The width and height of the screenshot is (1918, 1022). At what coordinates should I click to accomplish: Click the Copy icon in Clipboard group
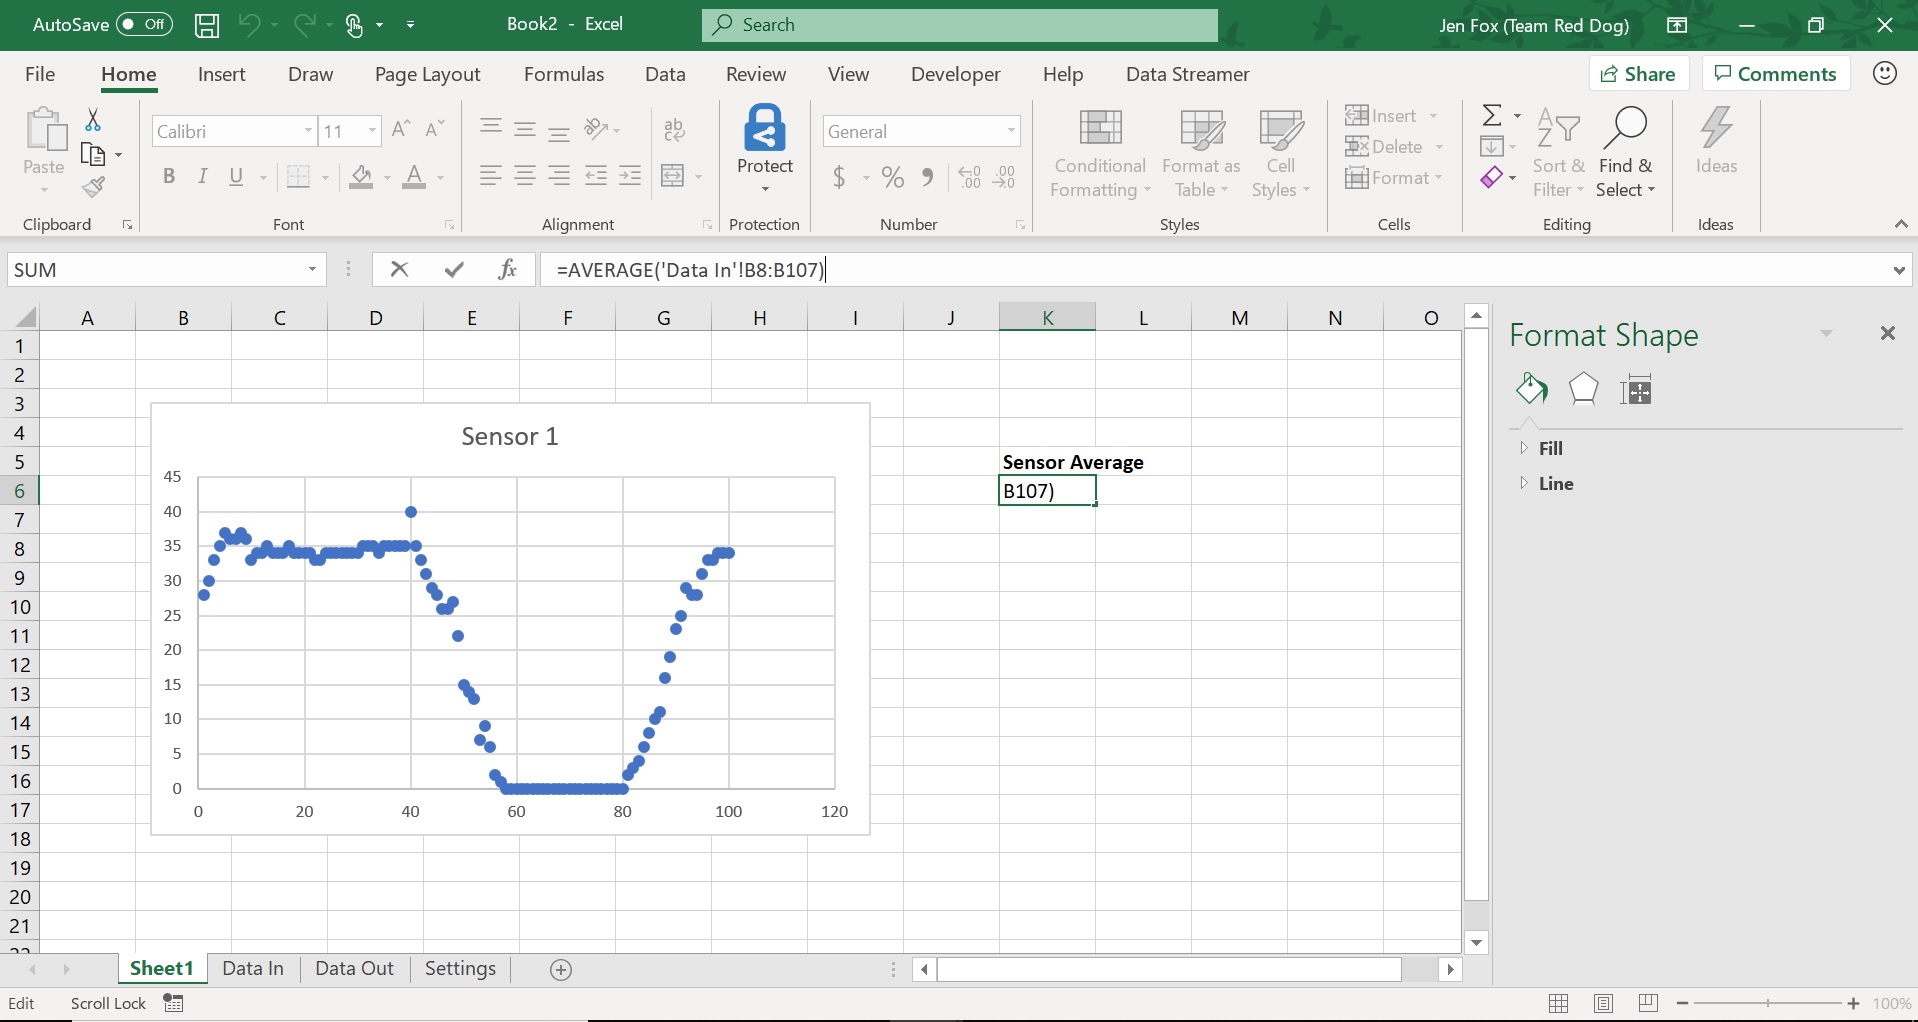click(93, 154)
